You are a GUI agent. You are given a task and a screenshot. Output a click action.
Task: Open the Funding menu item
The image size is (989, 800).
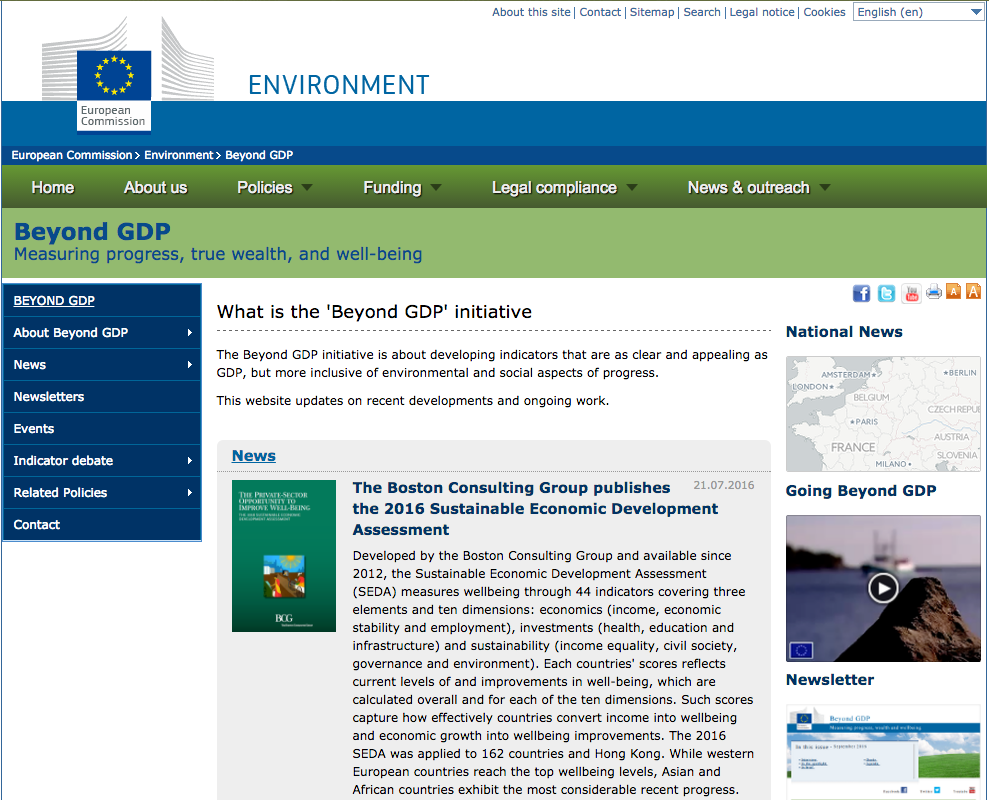[392, 187]
